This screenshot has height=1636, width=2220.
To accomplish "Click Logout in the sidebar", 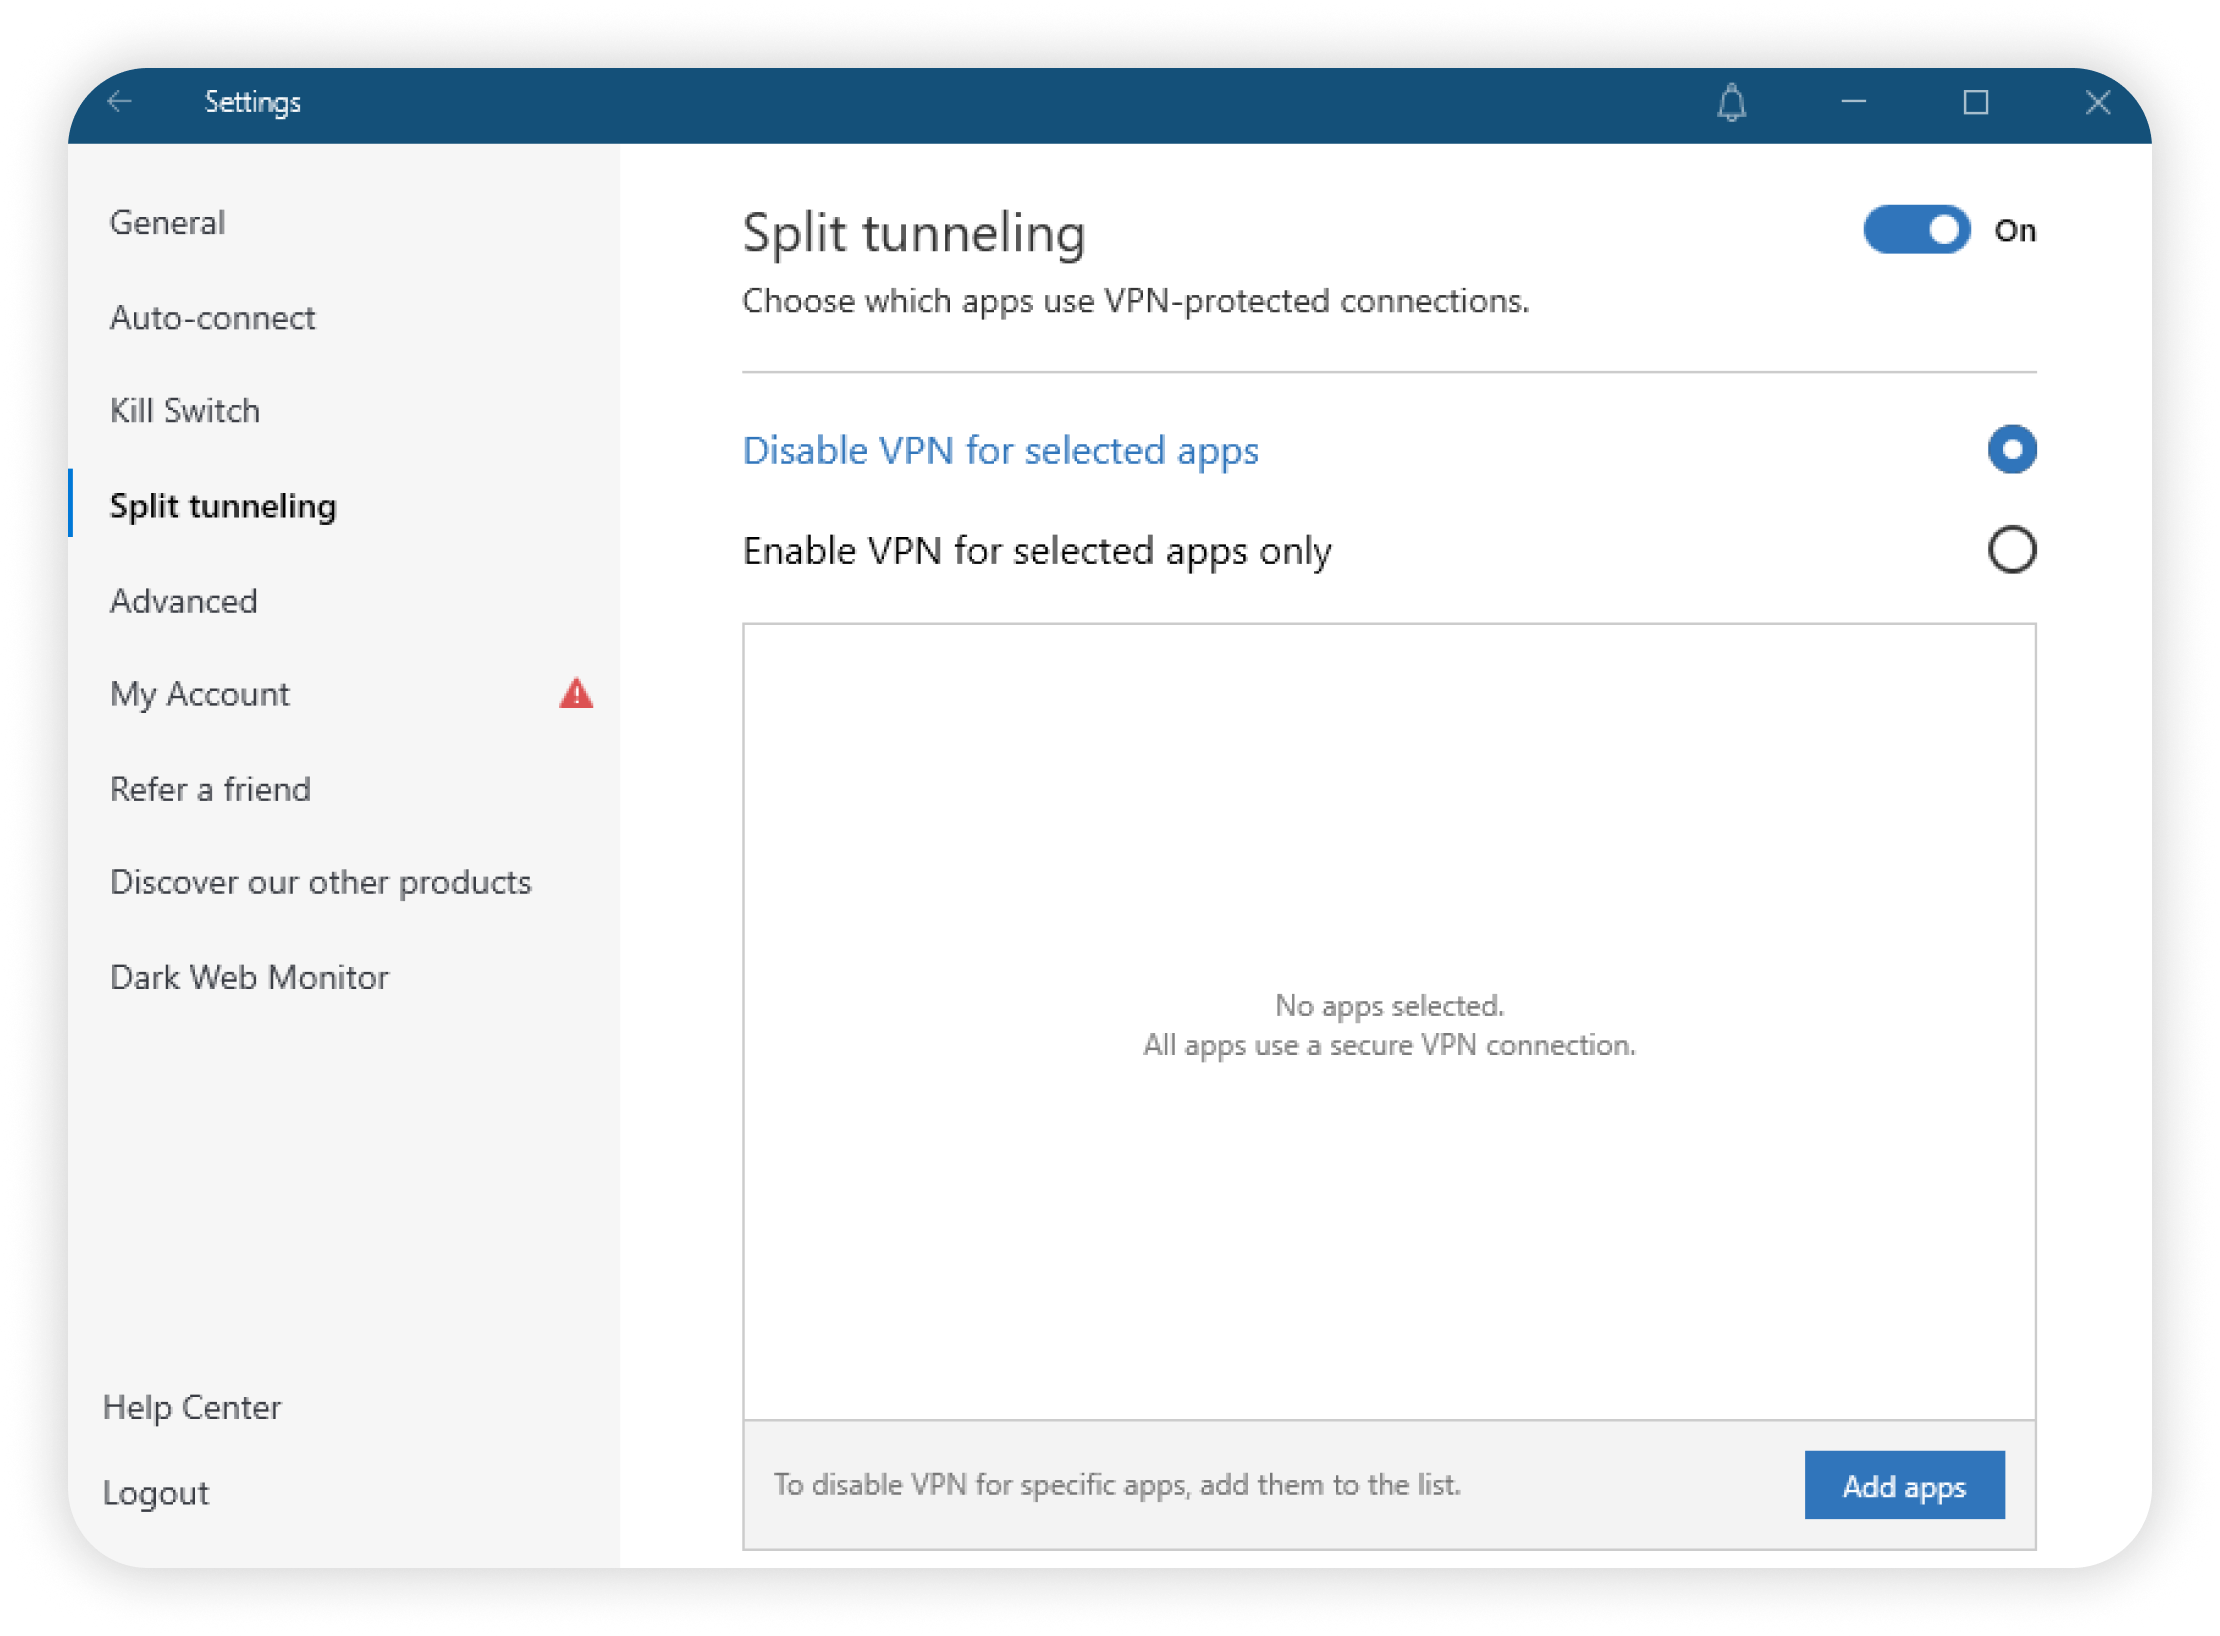I will point(156,1493).
